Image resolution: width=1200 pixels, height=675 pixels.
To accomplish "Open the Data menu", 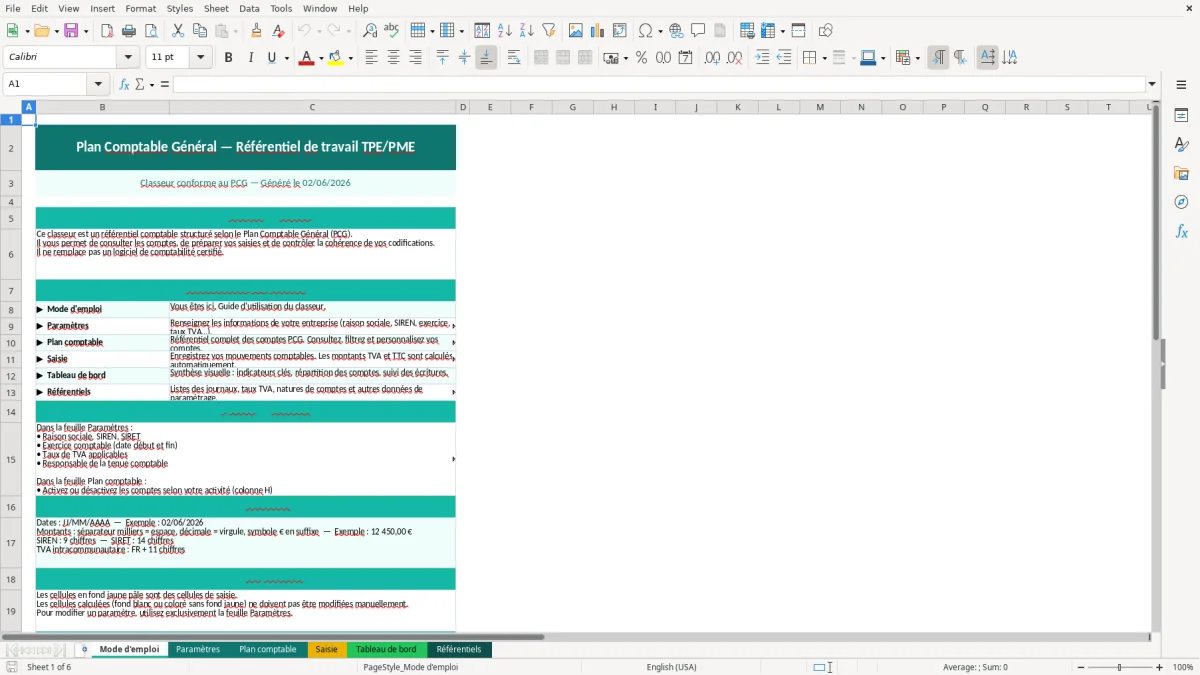I will tap(249, 8).
